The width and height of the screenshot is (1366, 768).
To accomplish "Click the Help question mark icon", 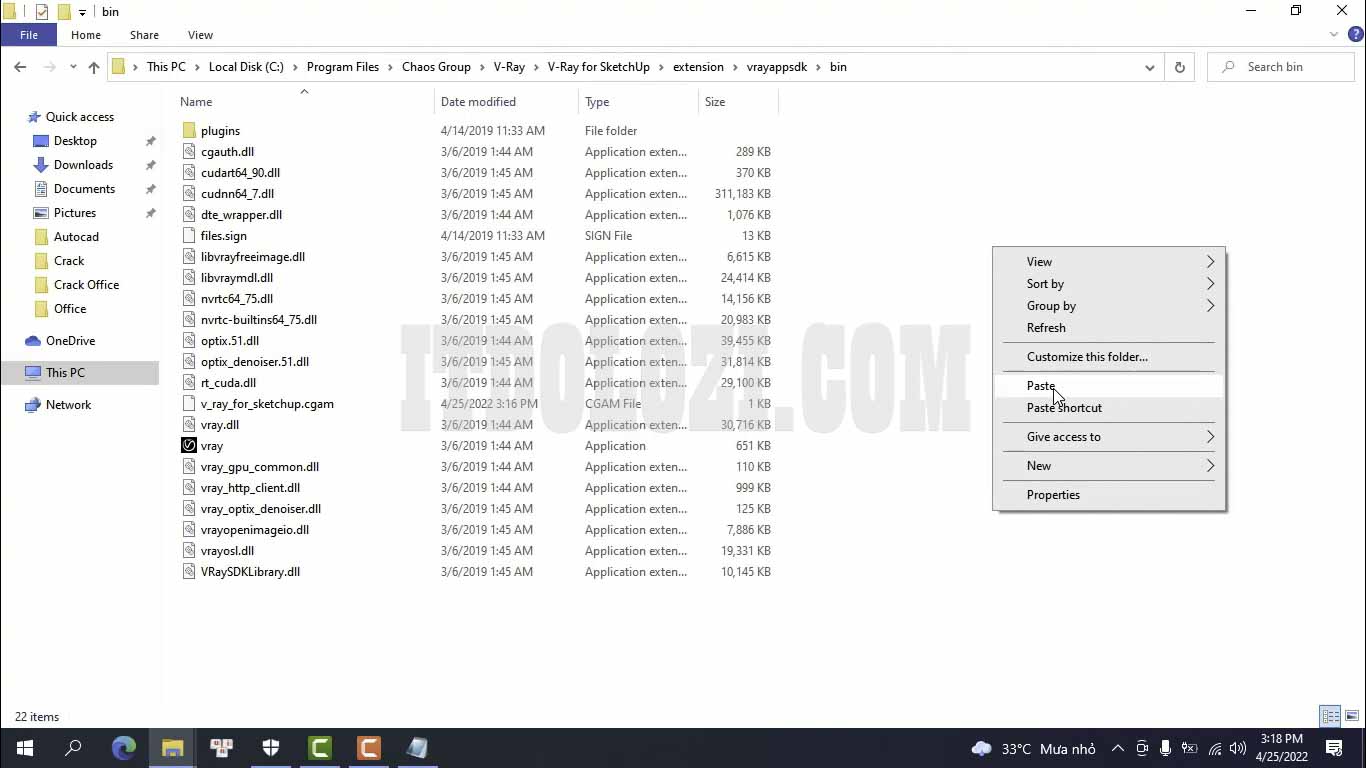I will coord(1355,35).
